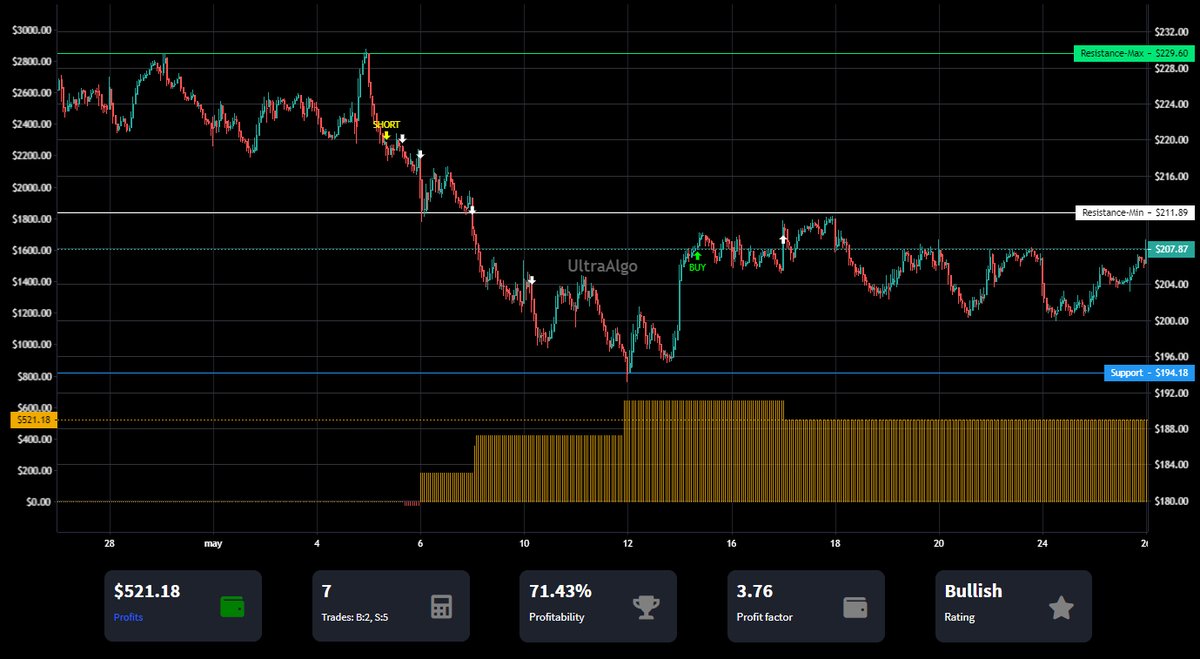The height and width of the screenshot is (659, 1200).
Task: Click the 71.43% profitability value
Action: click(x=560, y=591)
